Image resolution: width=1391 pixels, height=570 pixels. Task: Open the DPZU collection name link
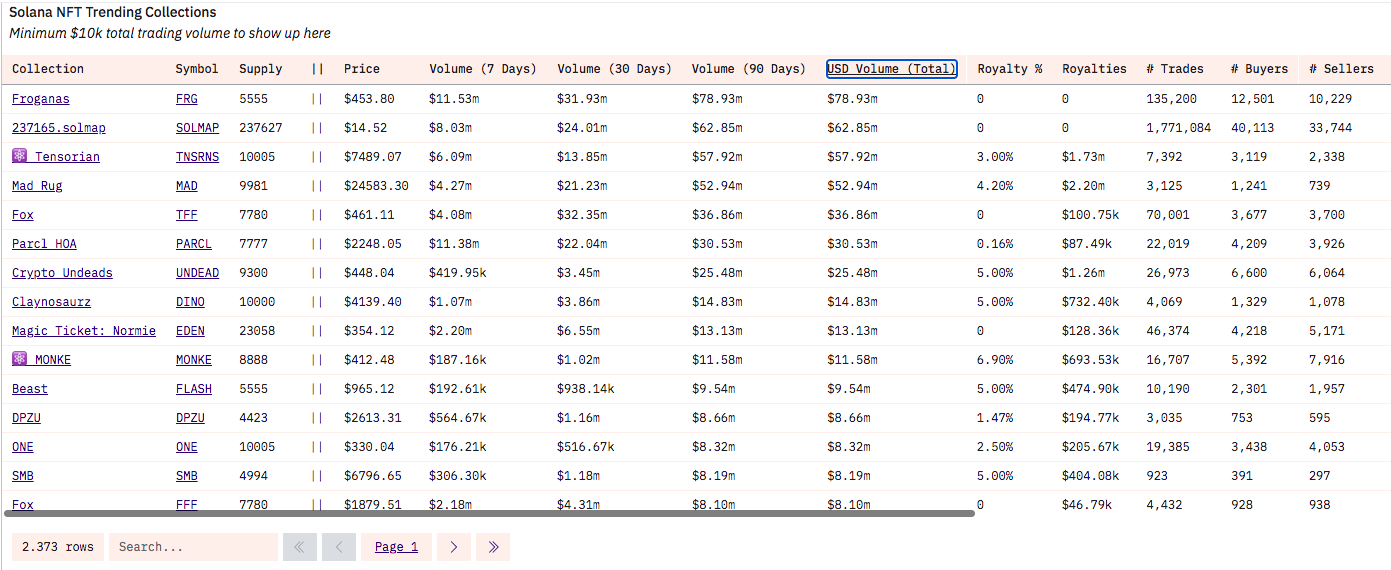tap(26, 418)
